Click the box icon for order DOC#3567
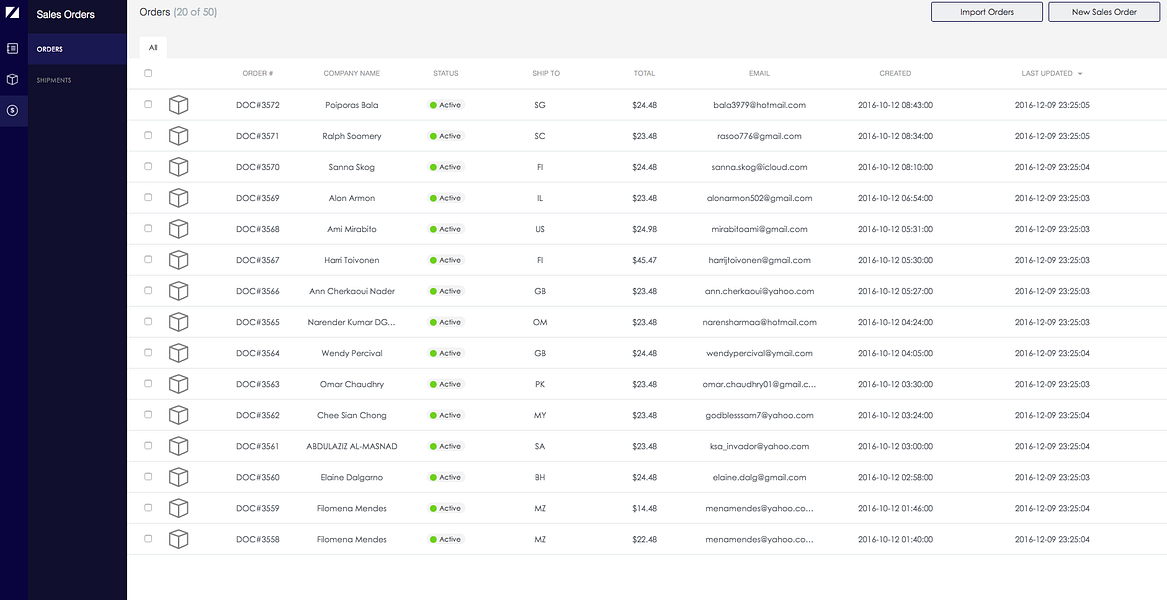1167x600 pixels. click(178, 260)
